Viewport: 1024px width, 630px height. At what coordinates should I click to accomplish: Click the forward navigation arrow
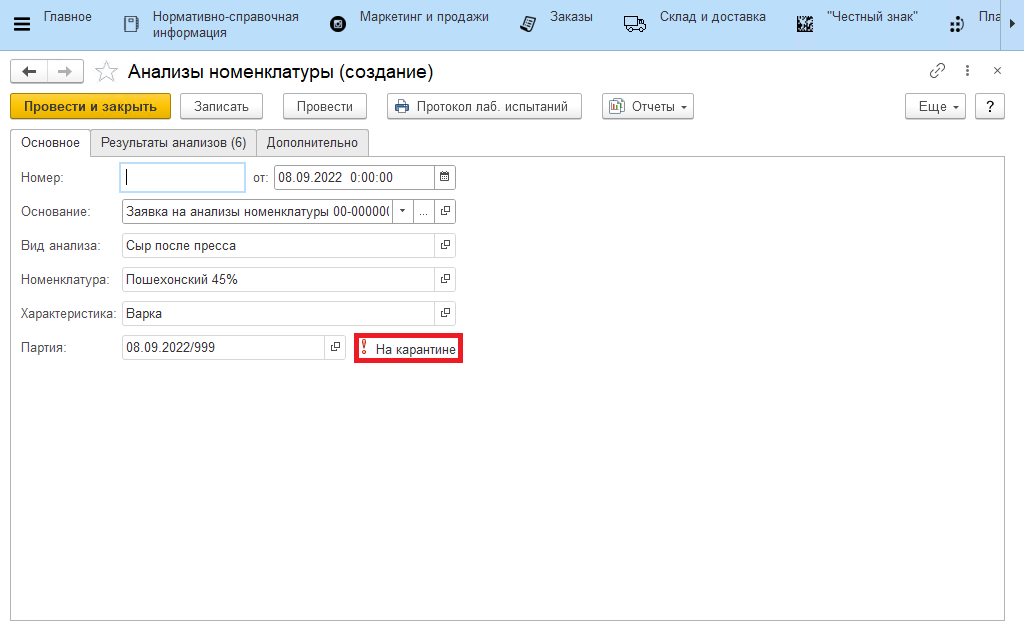click(64, 71)
